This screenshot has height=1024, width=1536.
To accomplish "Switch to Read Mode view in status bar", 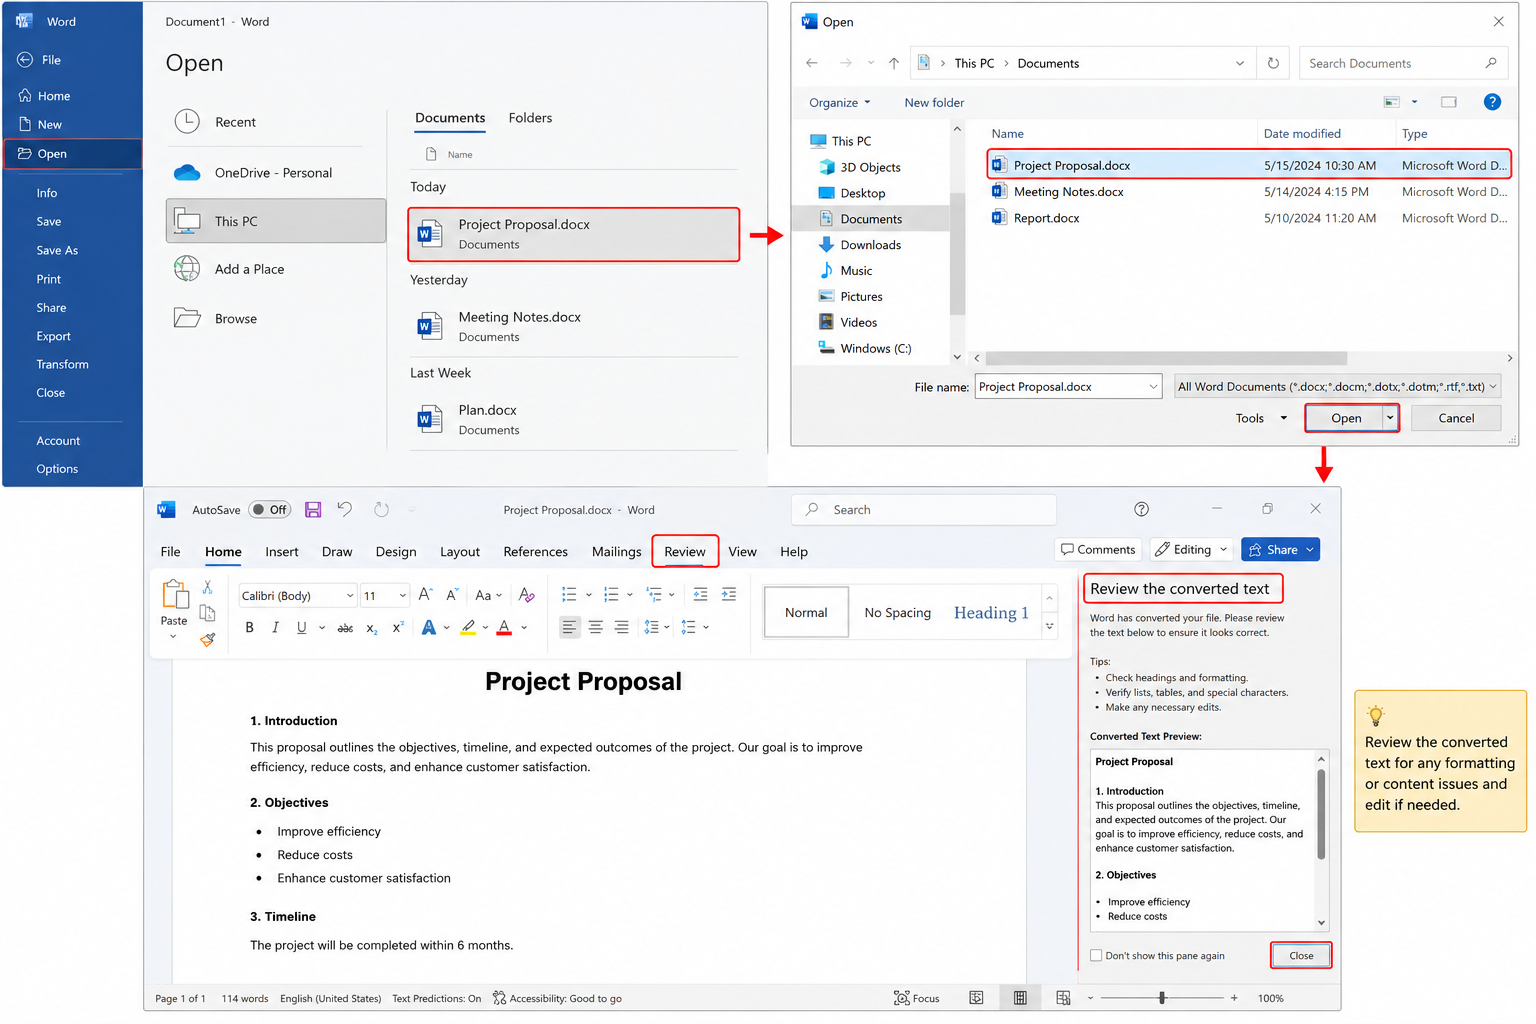I will point(977,998).
